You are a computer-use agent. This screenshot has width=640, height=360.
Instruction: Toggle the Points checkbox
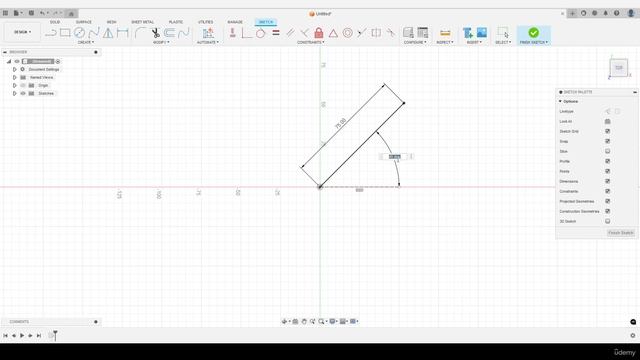pyautogui.click(x=607, y=171)
